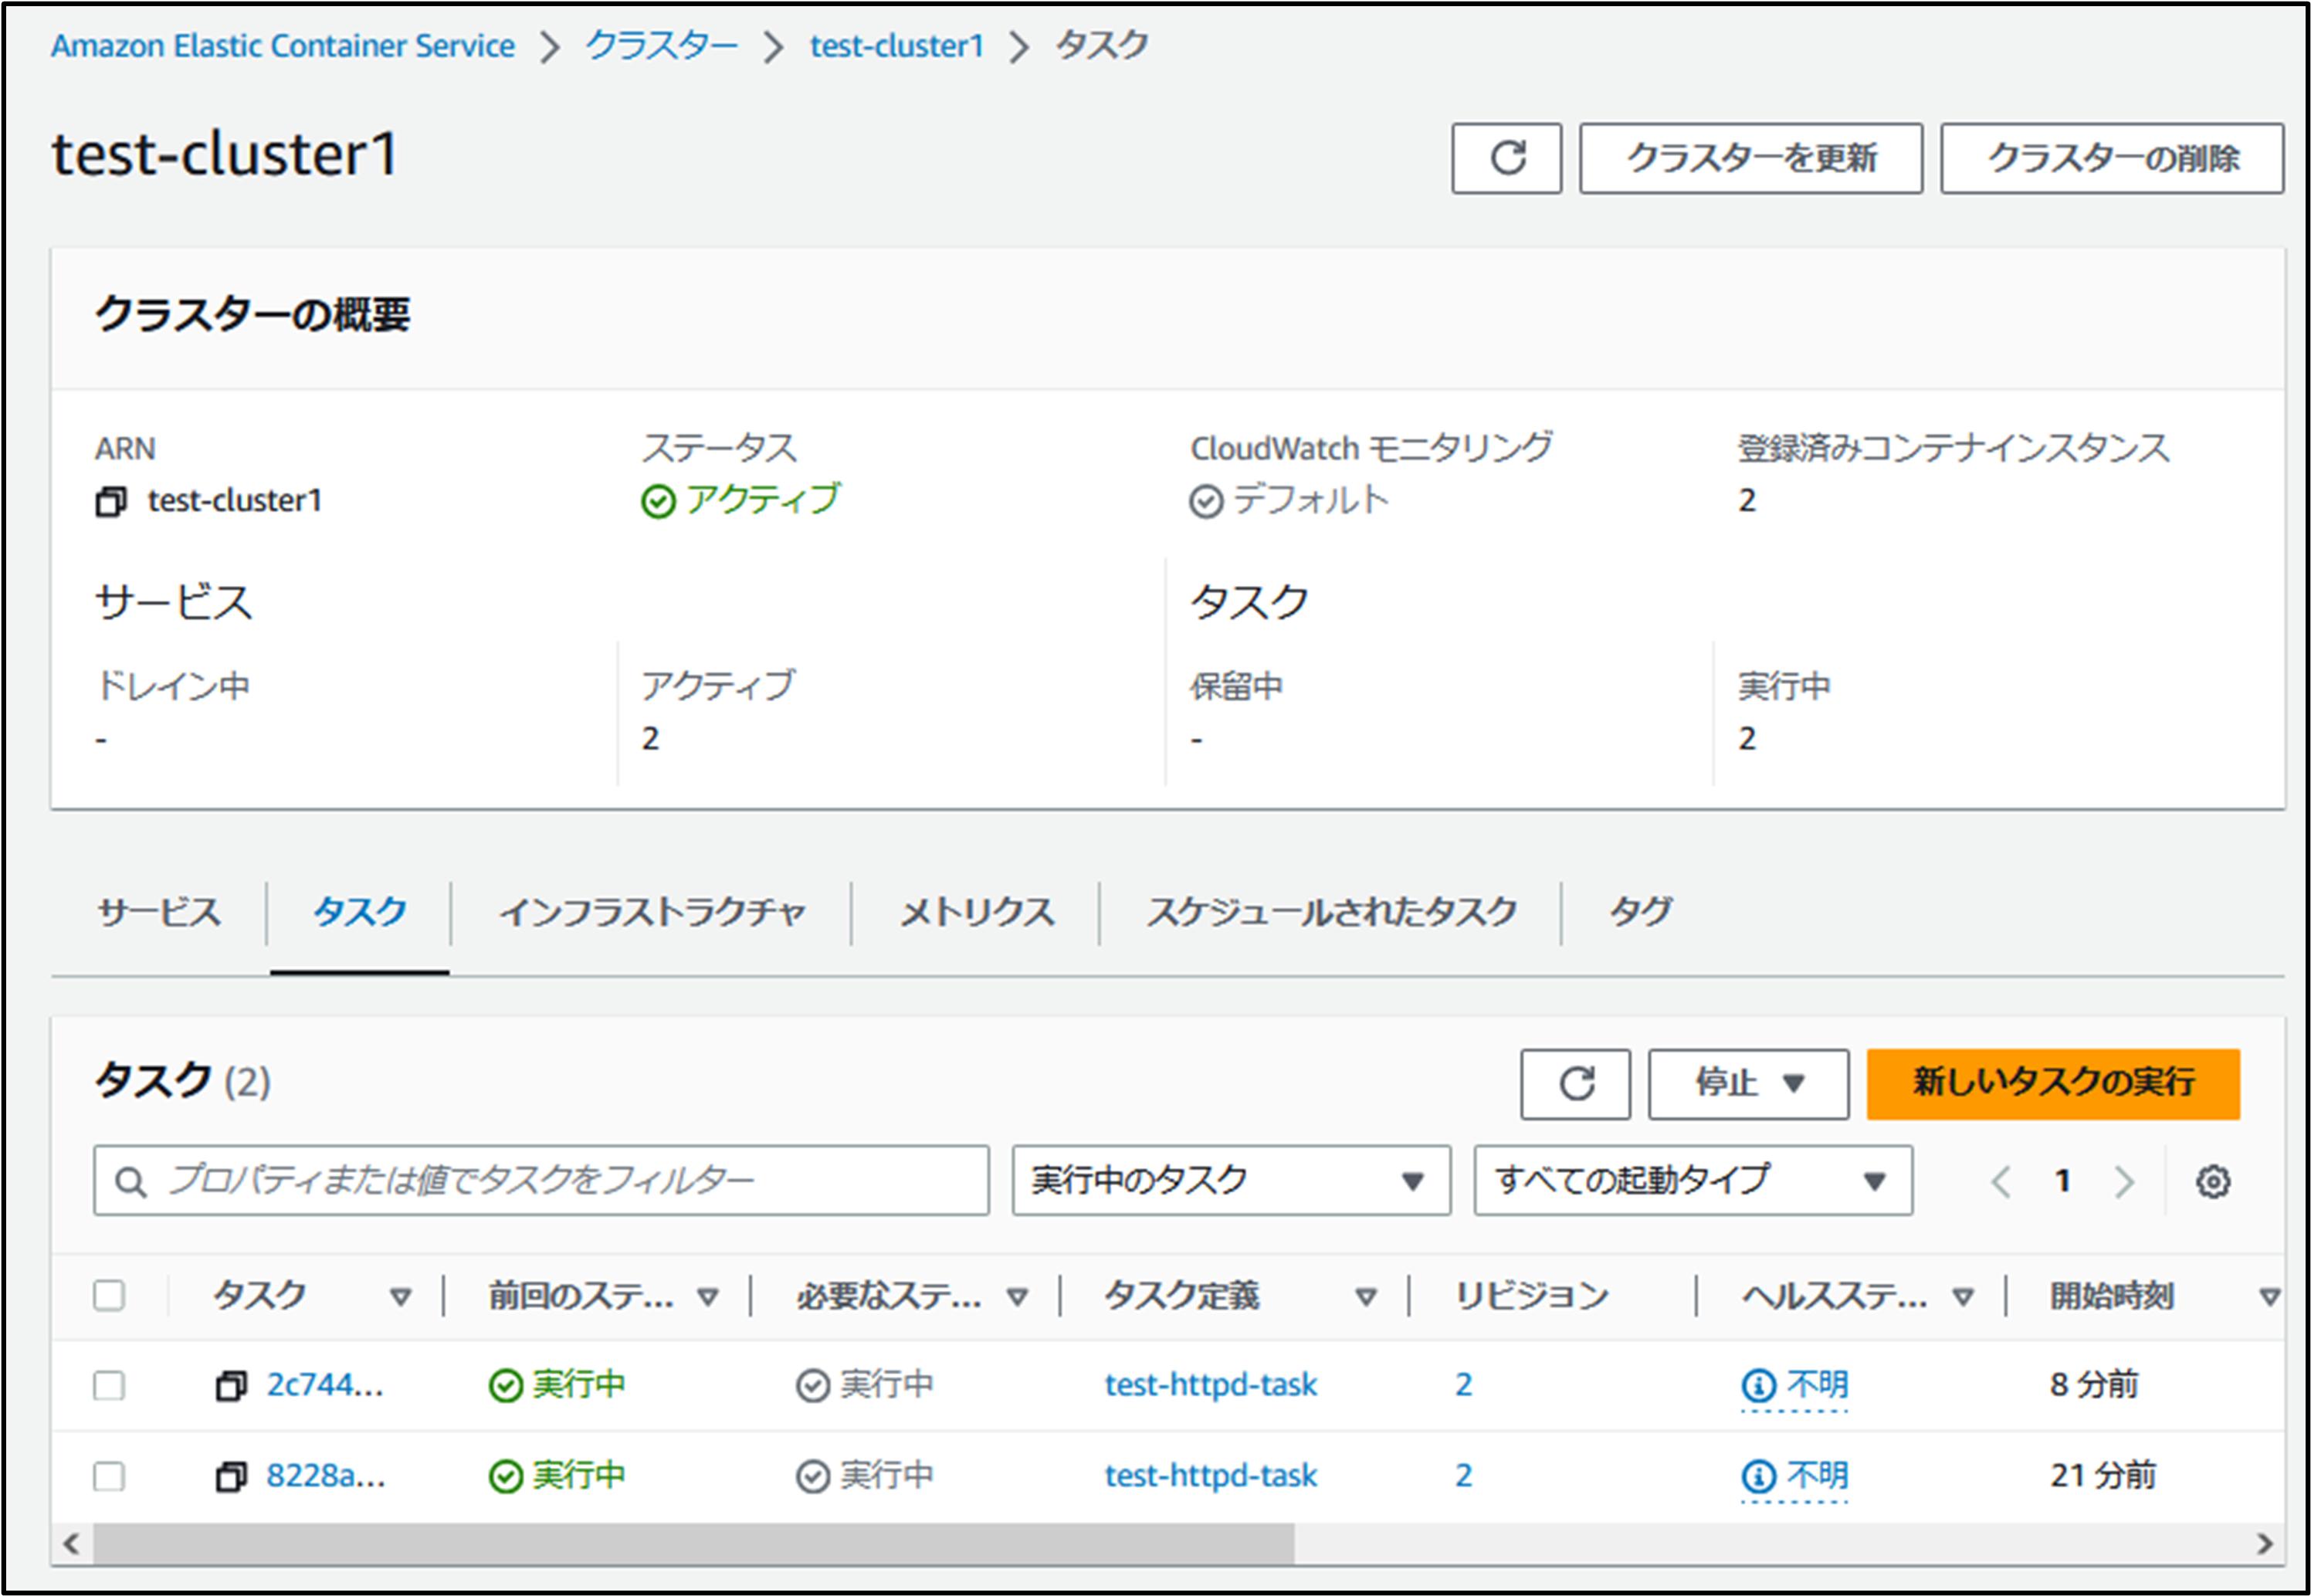Switch to the メトリクス tab
Screen dimensions: 2311x1596
pyautogui.click(x=976, y=913)
